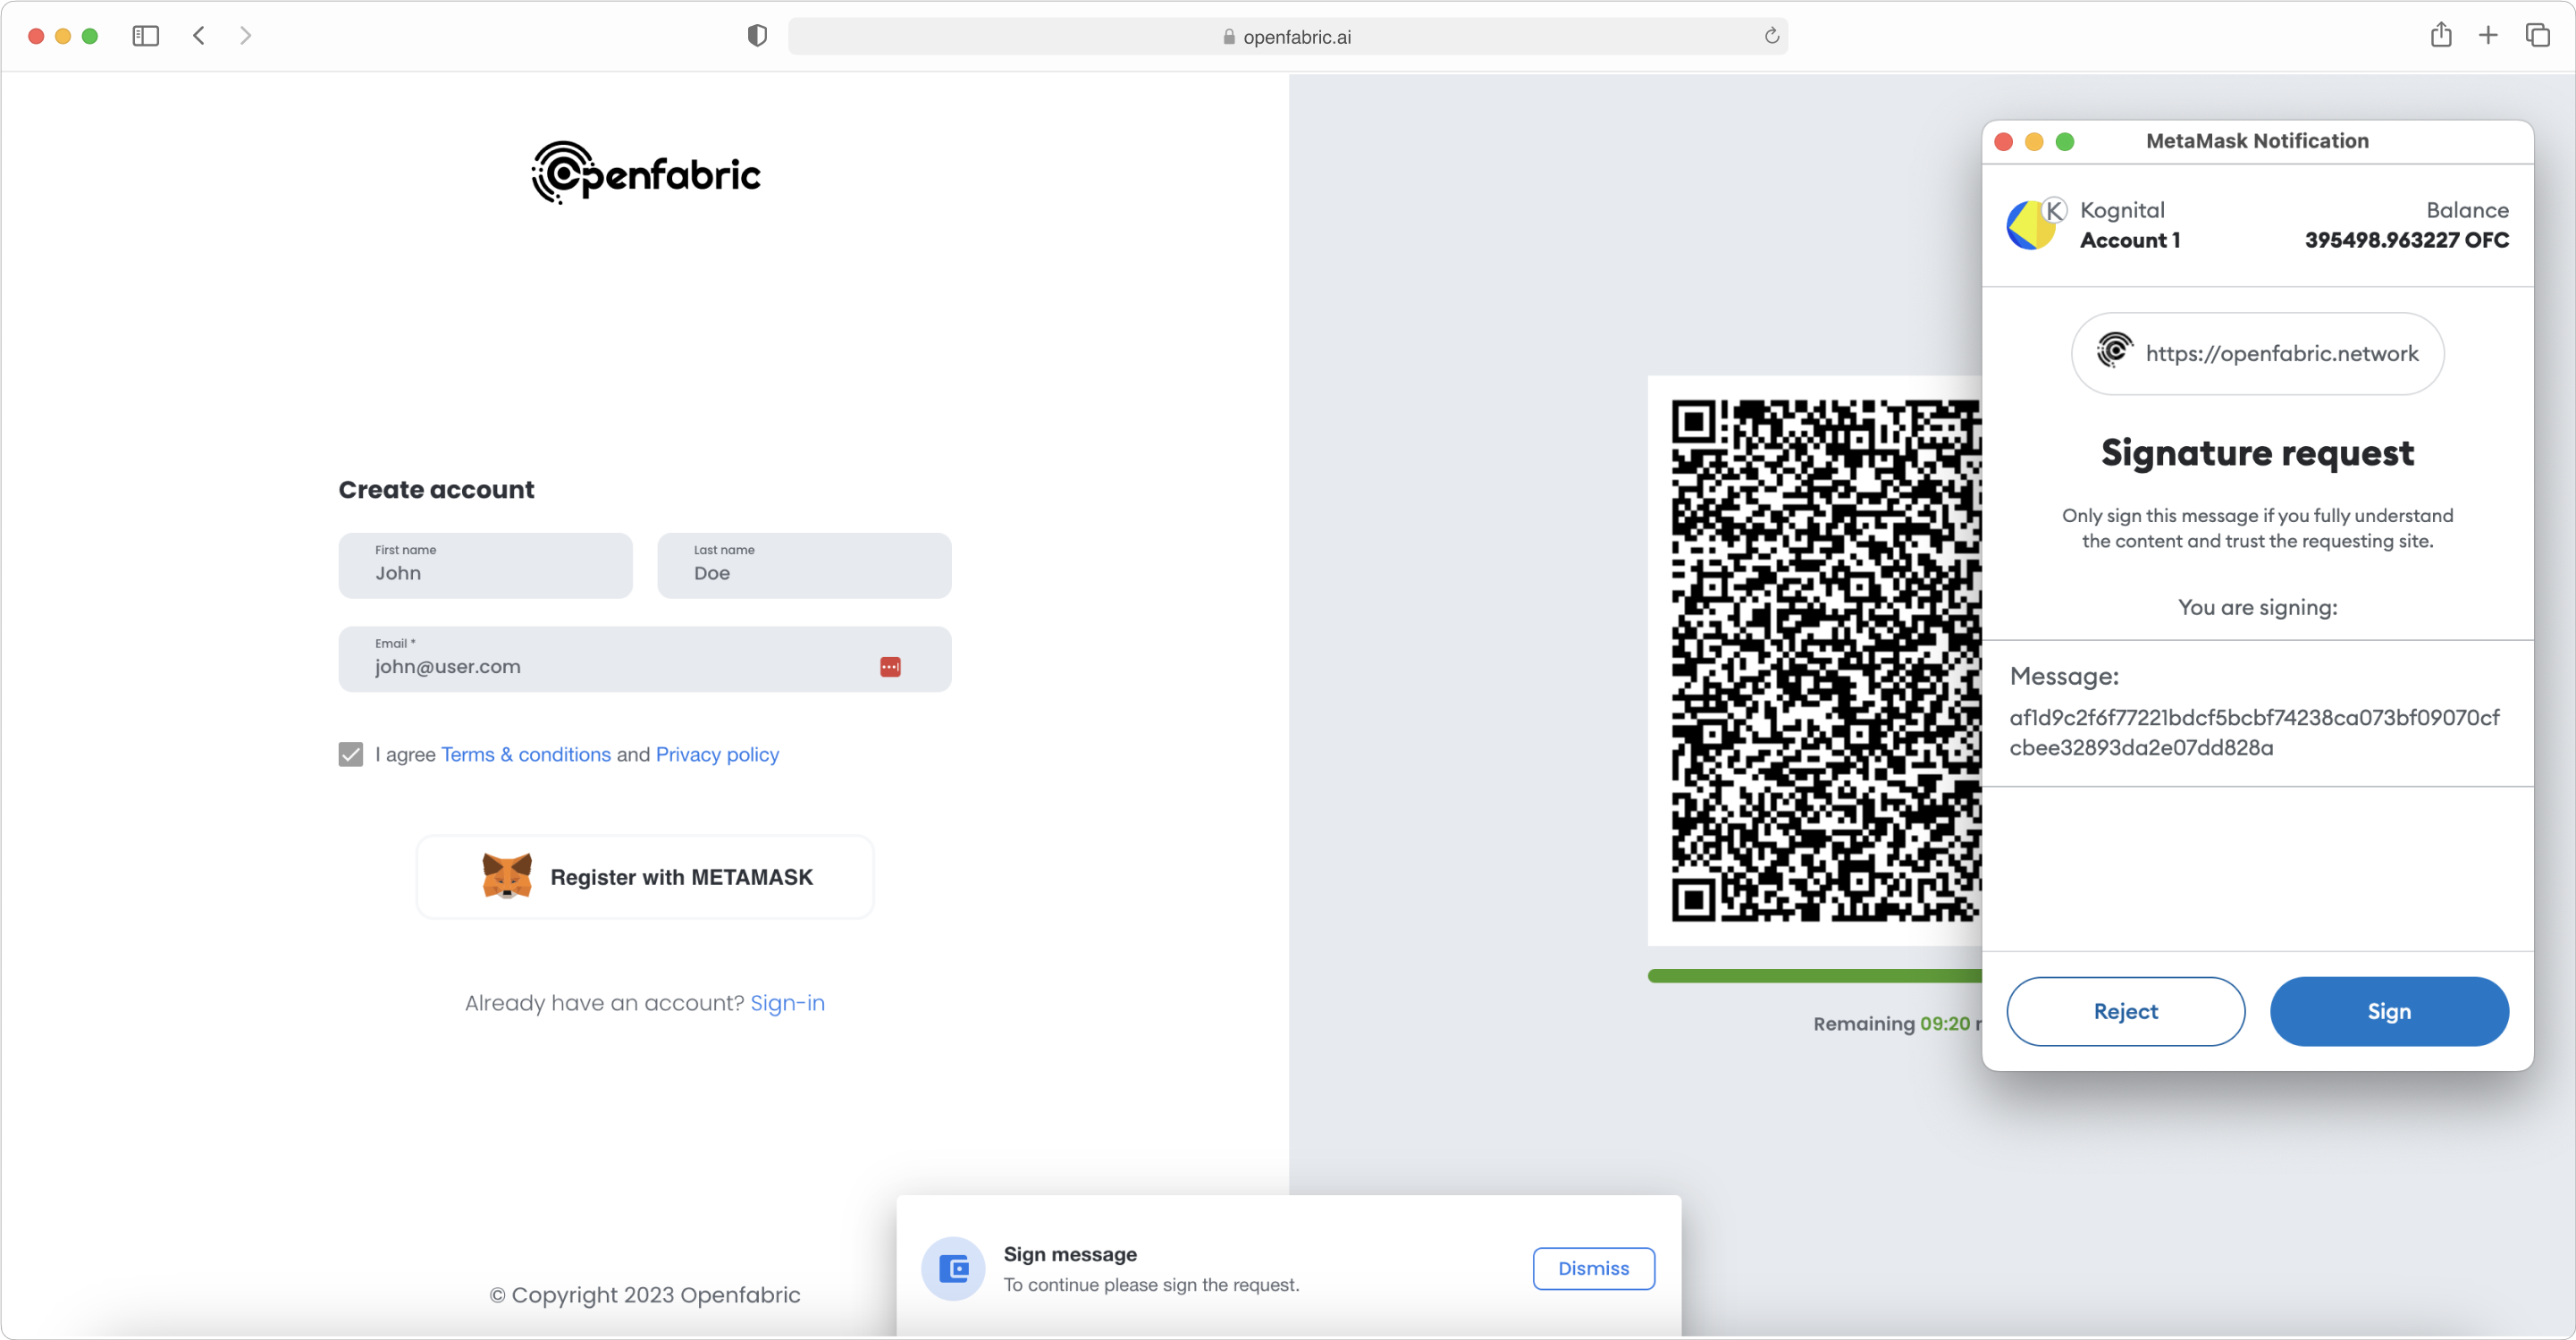Click the Copyright 2023 Openfabric footer text
This screenshot has width=2576, height=1340.
pyautogui.click(x=645, y=1294)
